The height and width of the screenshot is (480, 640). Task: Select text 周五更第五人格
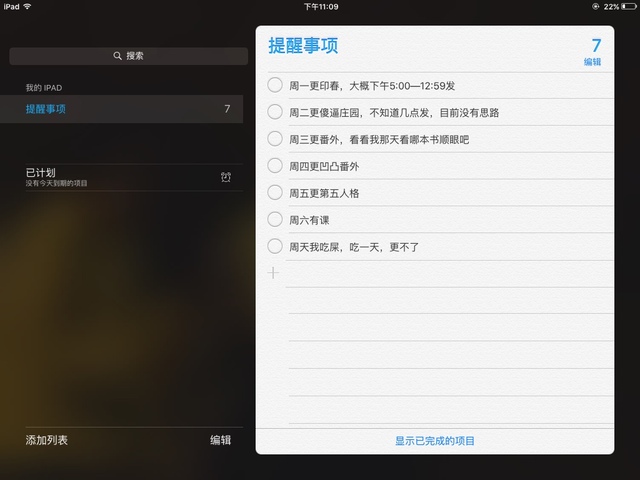(x=324, y=193)
